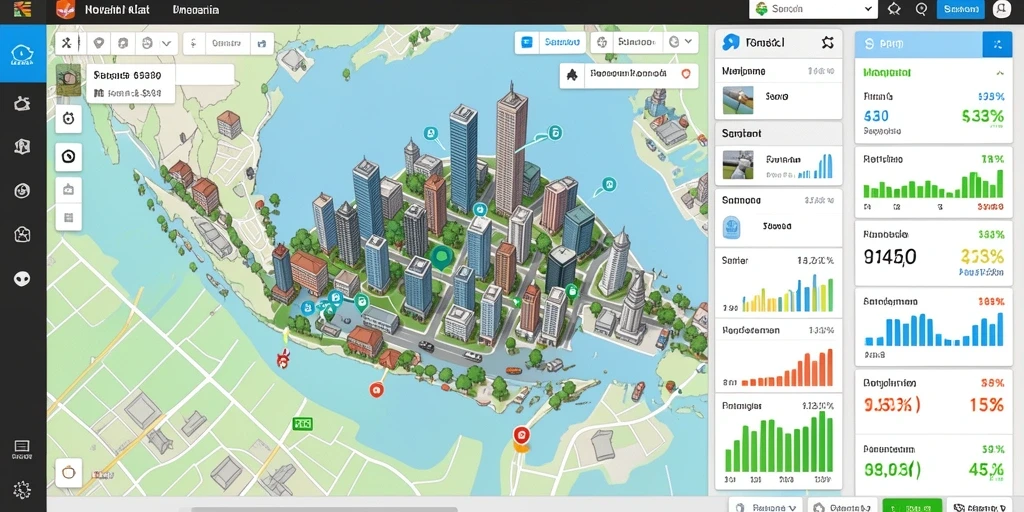Toggle the blue square layer button on map

526,42
